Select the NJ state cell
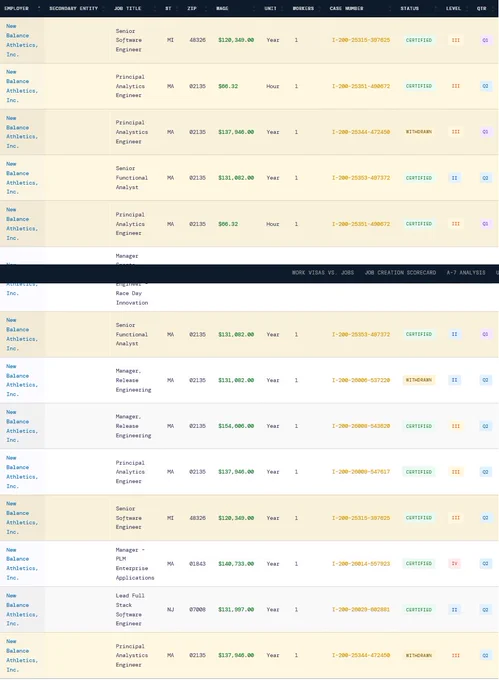The height and width of the screenshot is (680, 499). [170, 610]
